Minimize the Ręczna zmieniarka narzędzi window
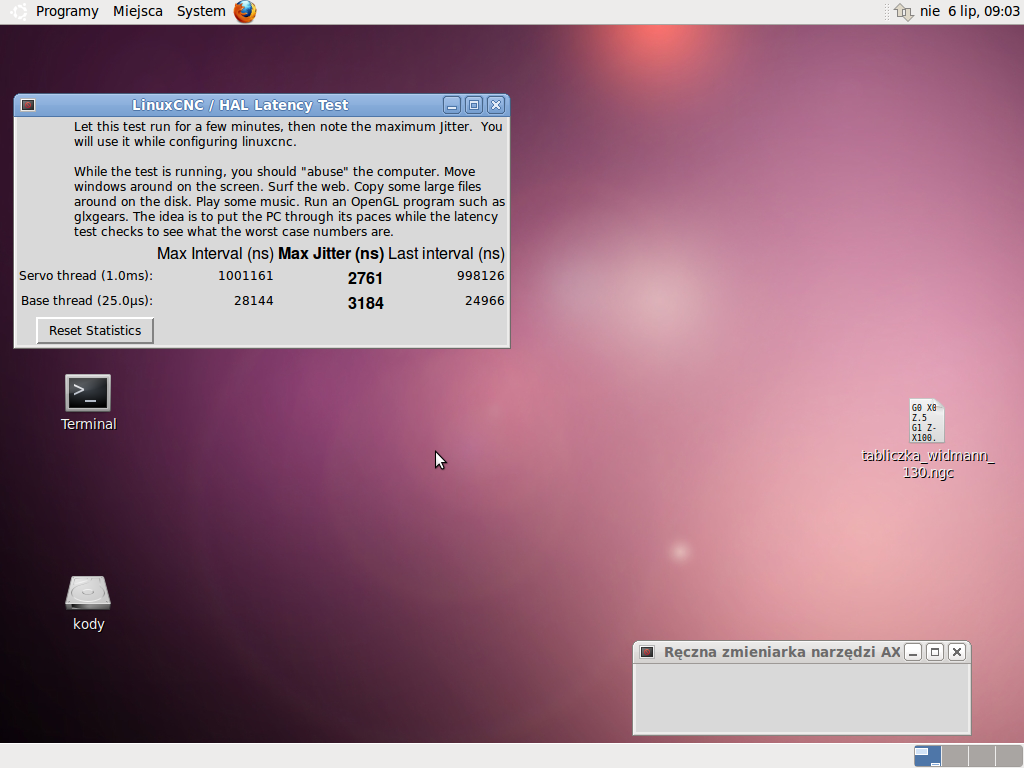This screenshot has height=768, width=1024. click(913, 652)
